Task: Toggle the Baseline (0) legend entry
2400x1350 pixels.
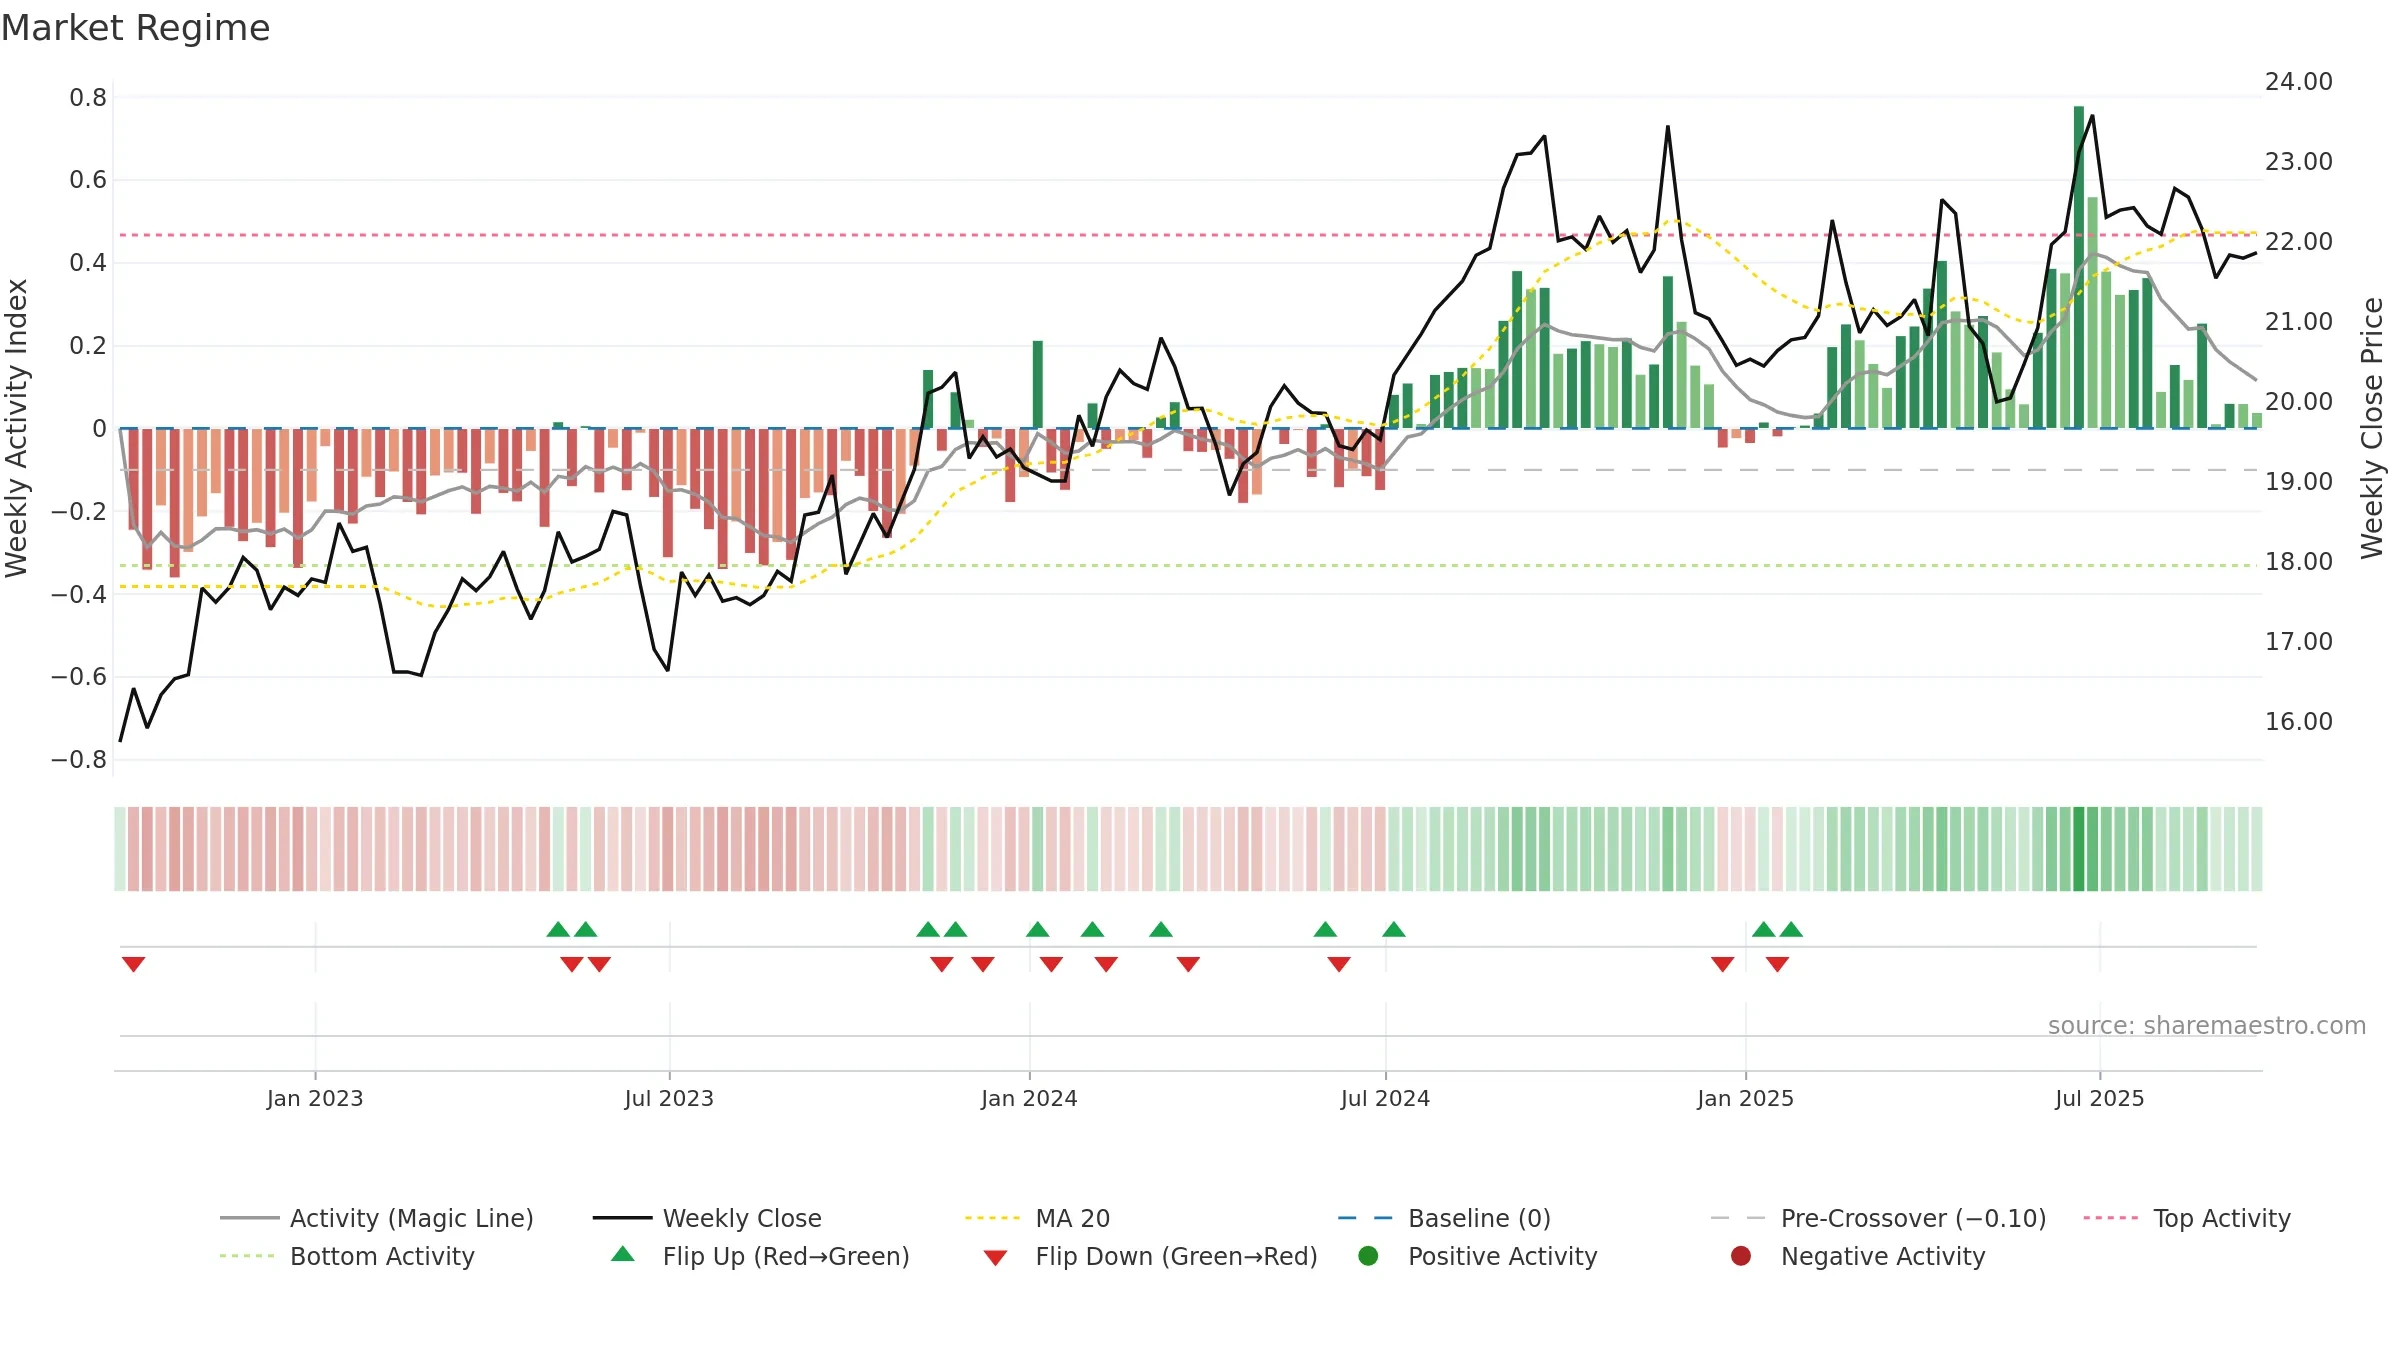Action: [1444, 1218]
